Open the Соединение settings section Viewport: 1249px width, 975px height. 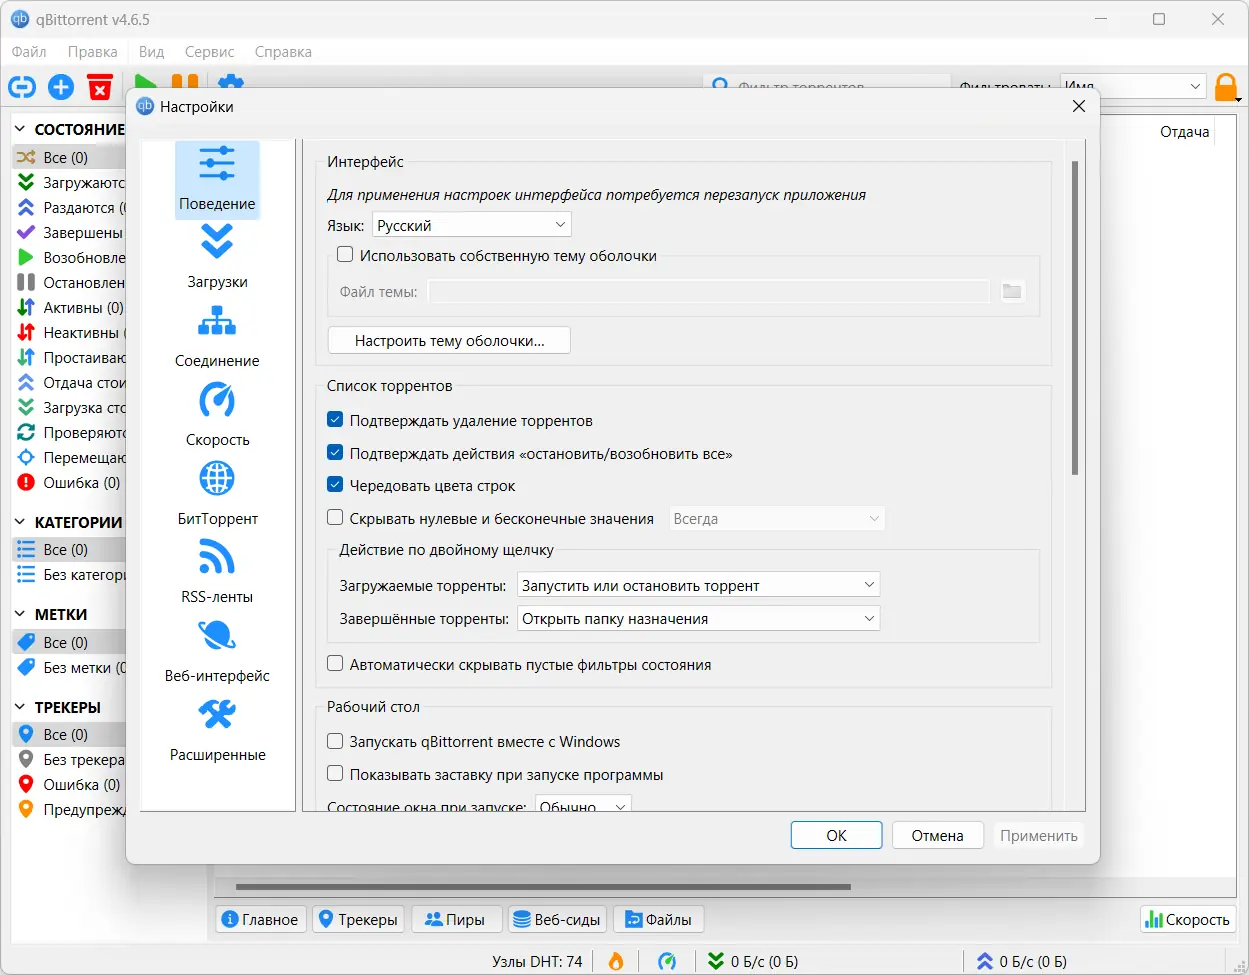click(216, 335)
